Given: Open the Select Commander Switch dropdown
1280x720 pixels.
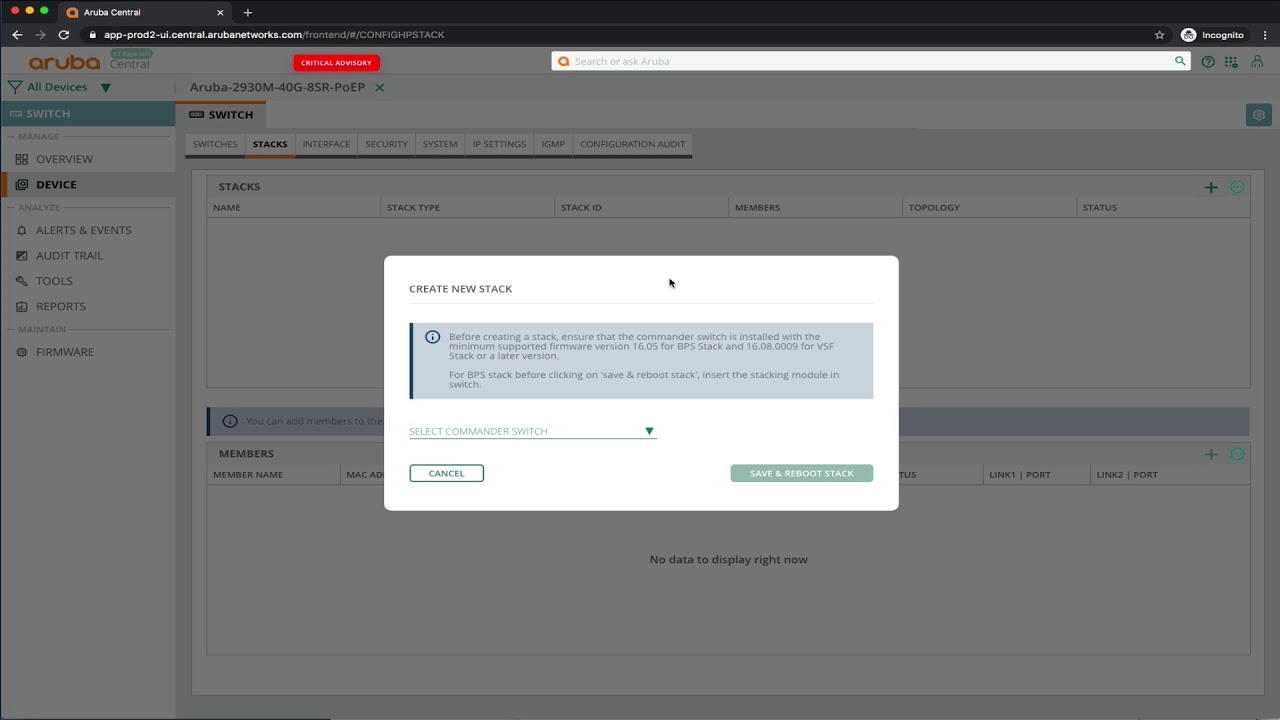Looking at the screenshot, I should [532, 431].
